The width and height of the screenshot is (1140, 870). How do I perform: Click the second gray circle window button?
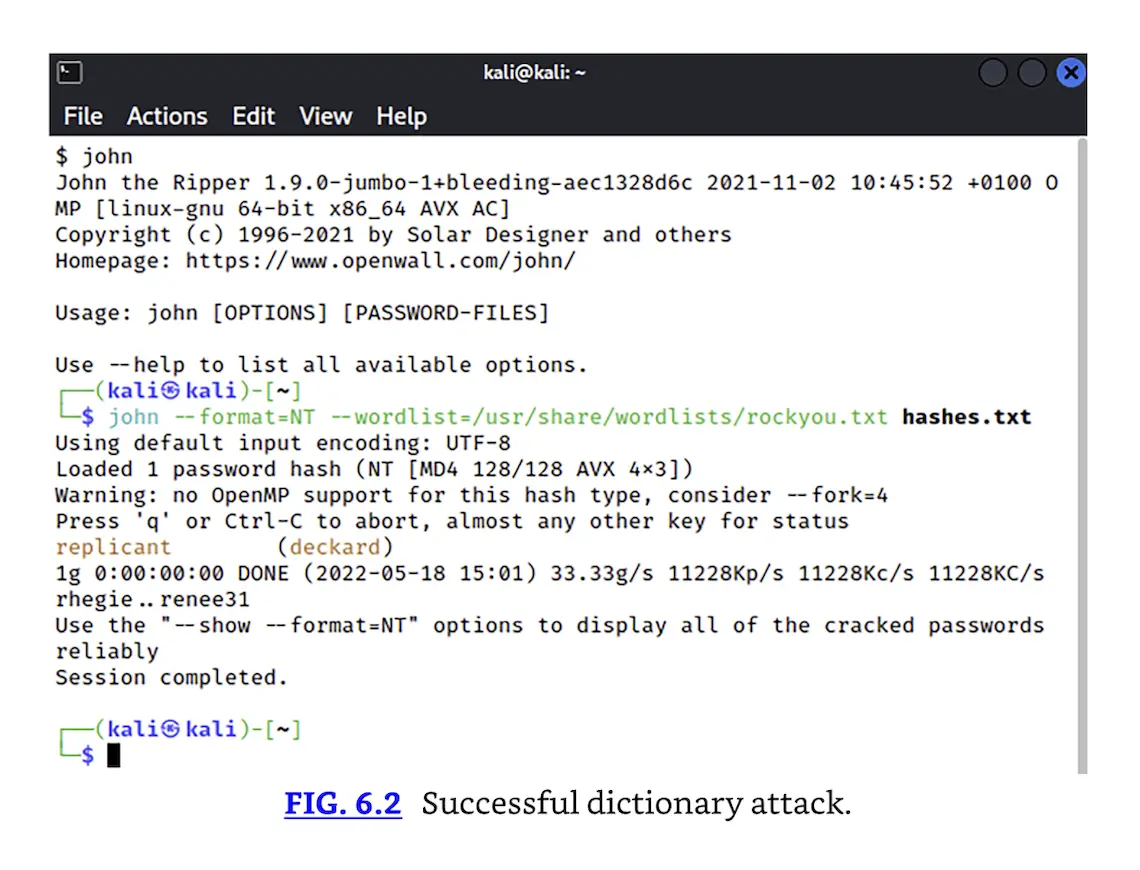tap(1031, 73)
